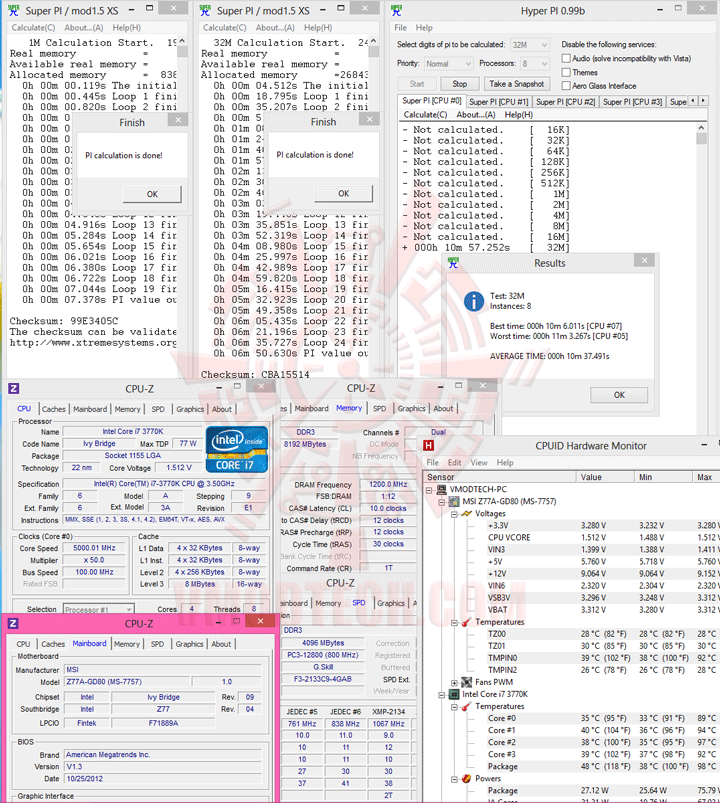
Task: Open Calculate menu in first Super PI window
Action: pyautogui.click(x=33, y=28)
